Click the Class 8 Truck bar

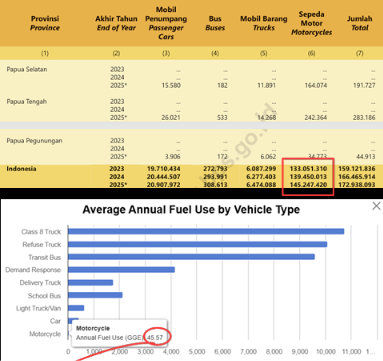point(206,231)
